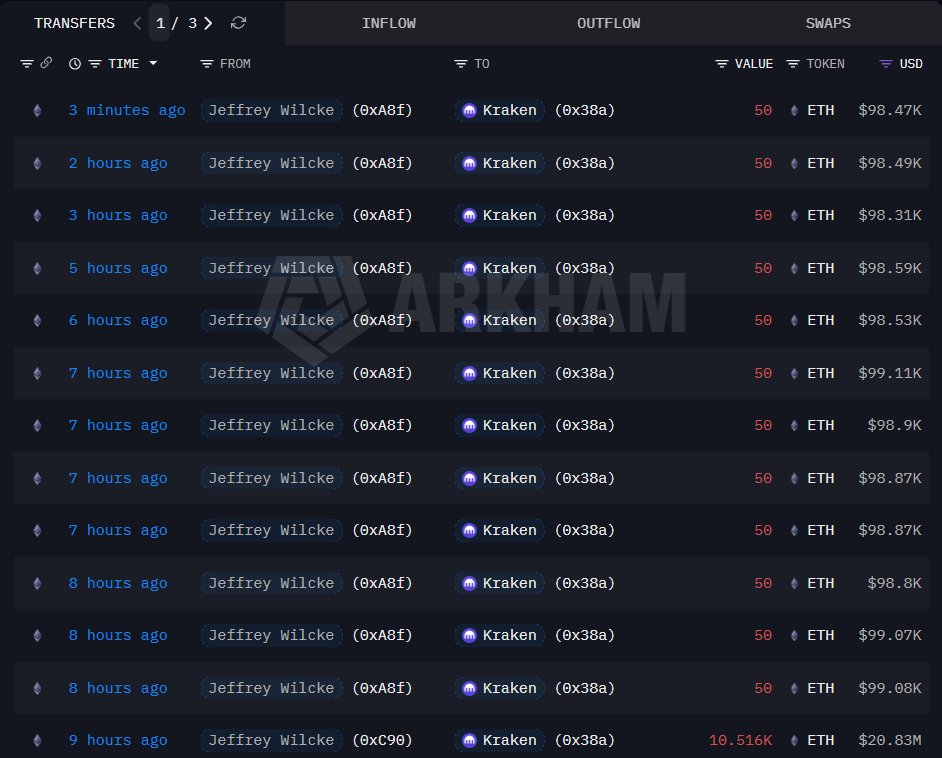The width and height of the screenshot is (942, 758).
Task: Open Kraken entity in 2 hours ago row
Action: (500, 163)
